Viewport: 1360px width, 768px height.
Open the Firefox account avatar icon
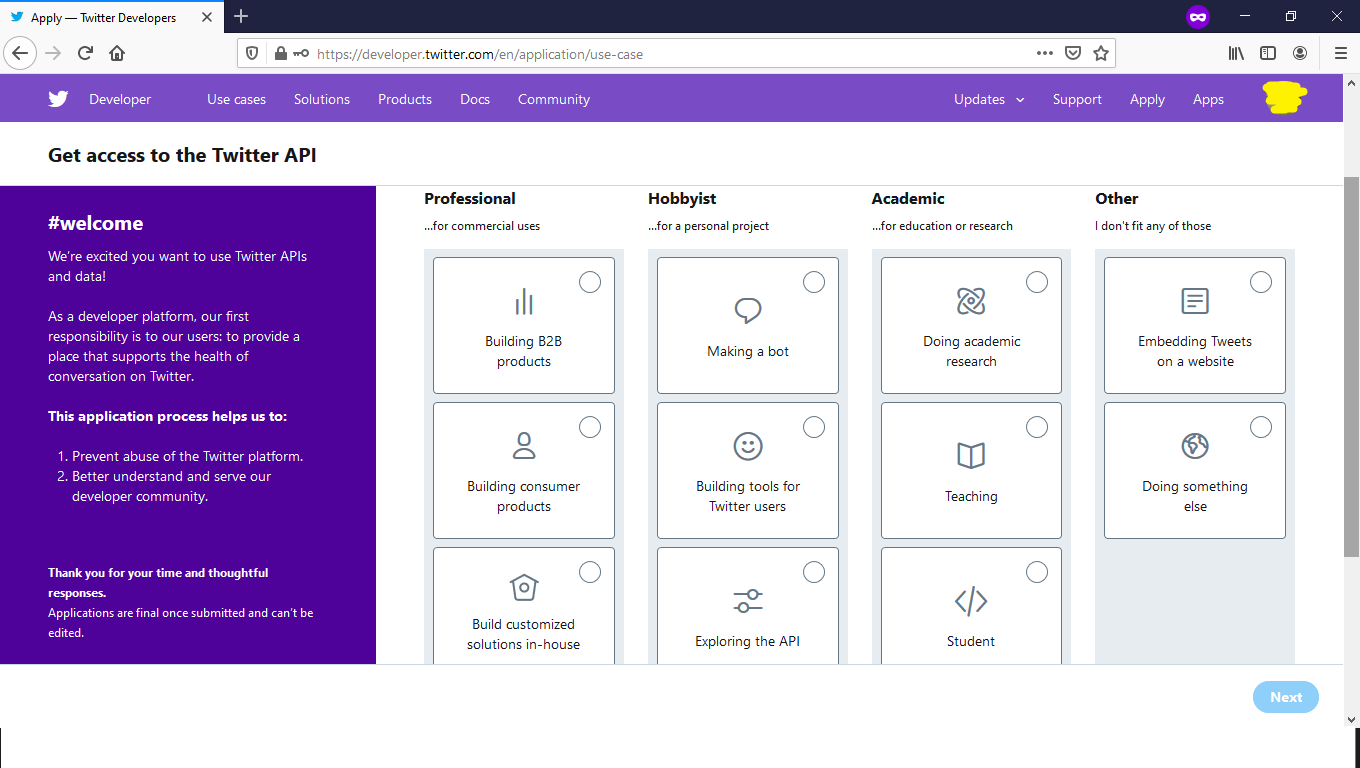(1300, 54)
